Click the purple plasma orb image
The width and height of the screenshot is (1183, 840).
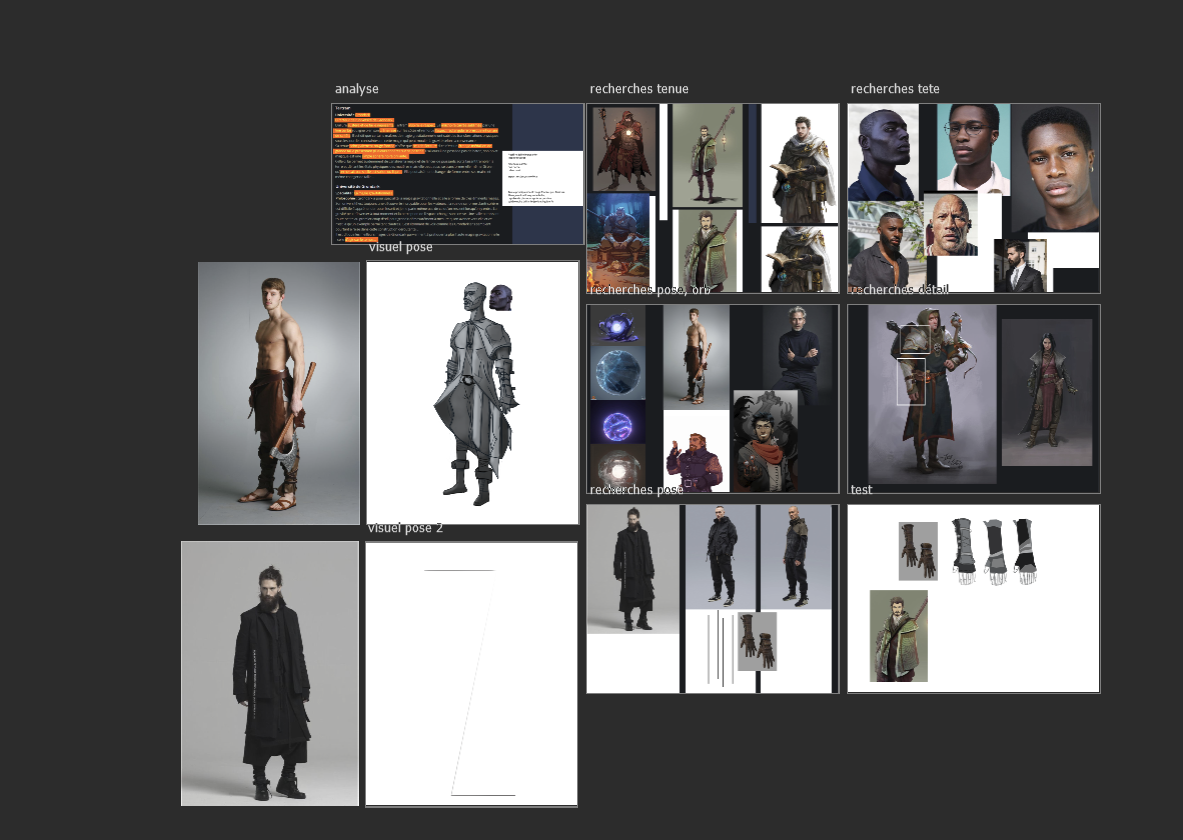617,425
